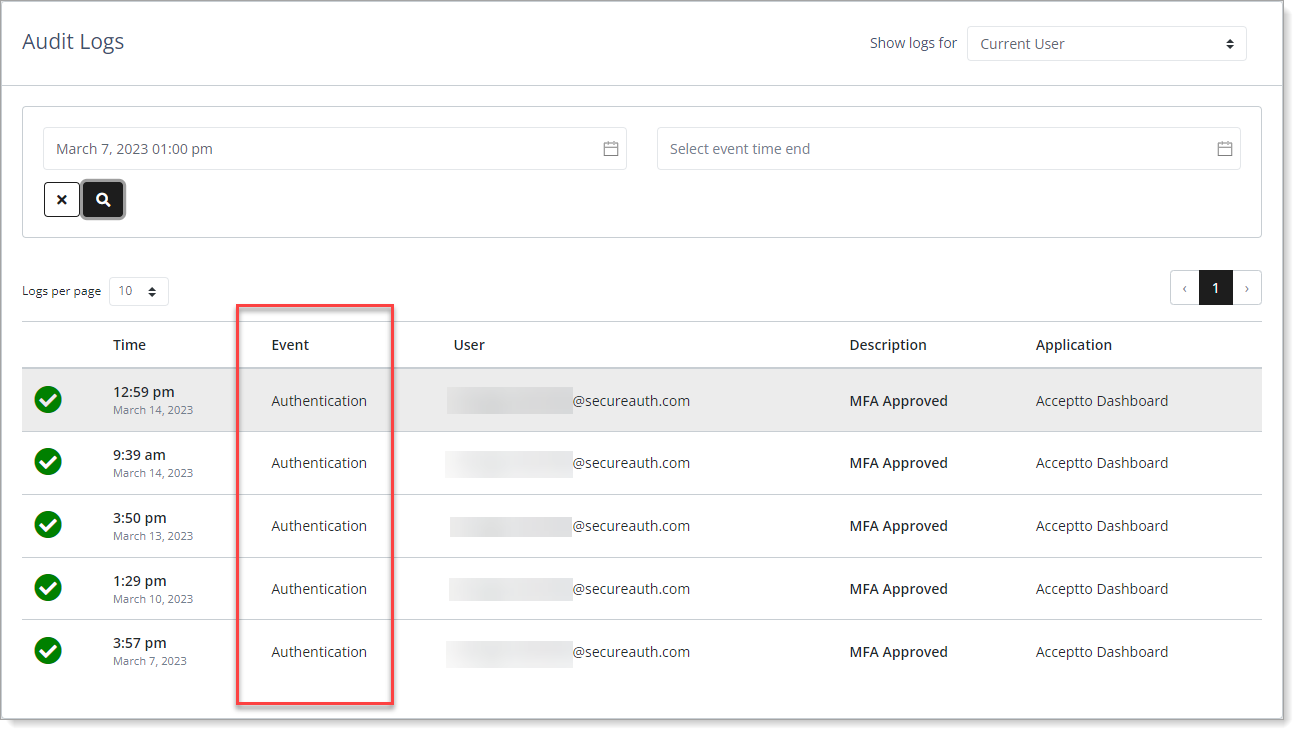Click the user email in the 1:29 pm row

coord(569,589)
